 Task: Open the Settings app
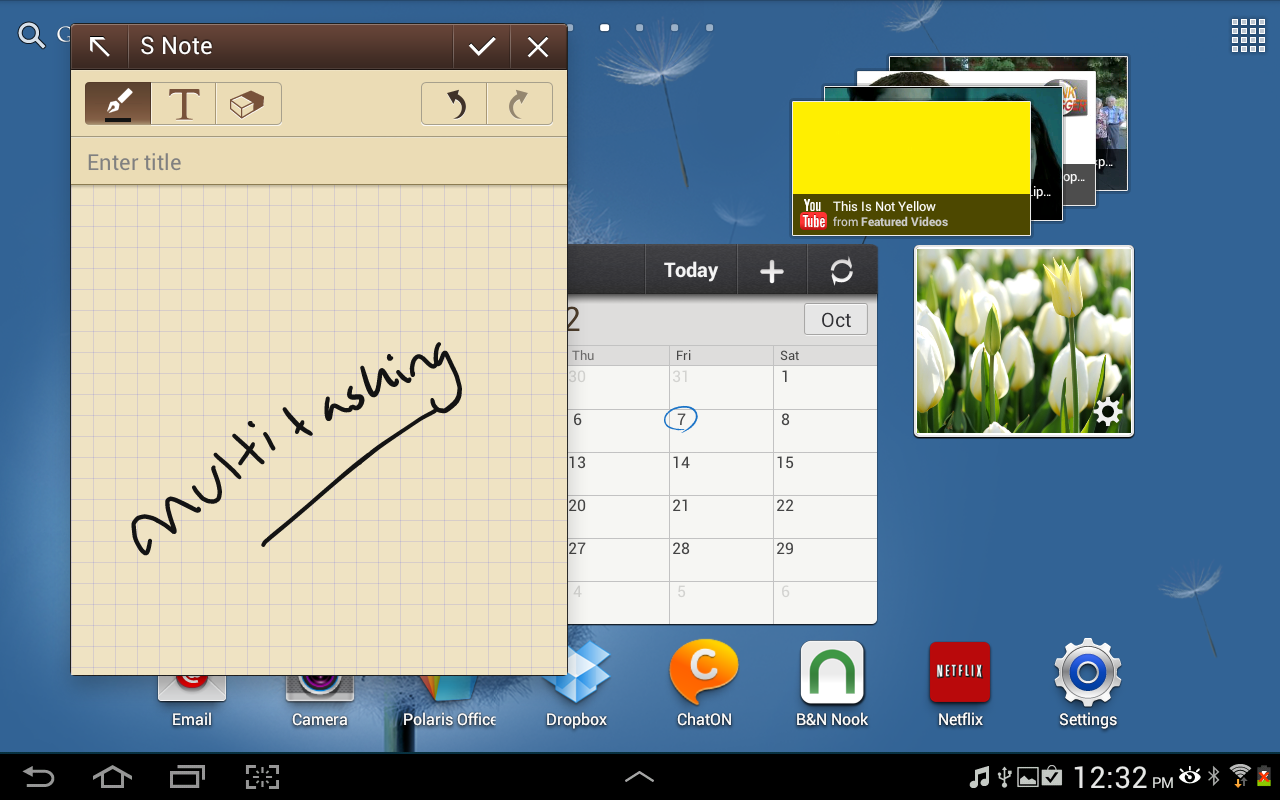coord(1088,685)
